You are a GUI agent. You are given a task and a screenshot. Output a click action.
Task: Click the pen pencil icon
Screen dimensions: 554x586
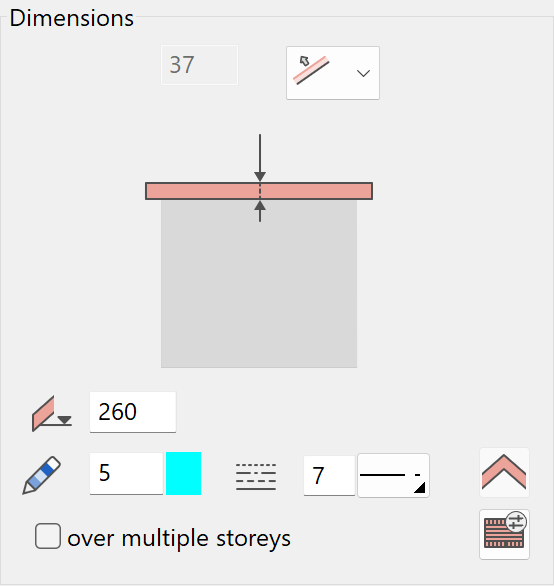click(x=41, y=475)
